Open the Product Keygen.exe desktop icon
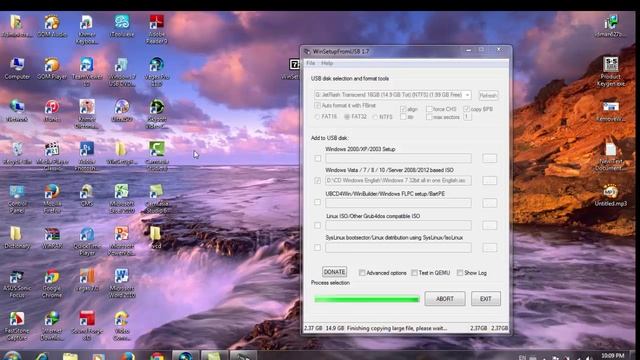Image resolution: width=640 pixels, height=360 pixels. click(x=611, y=71)
